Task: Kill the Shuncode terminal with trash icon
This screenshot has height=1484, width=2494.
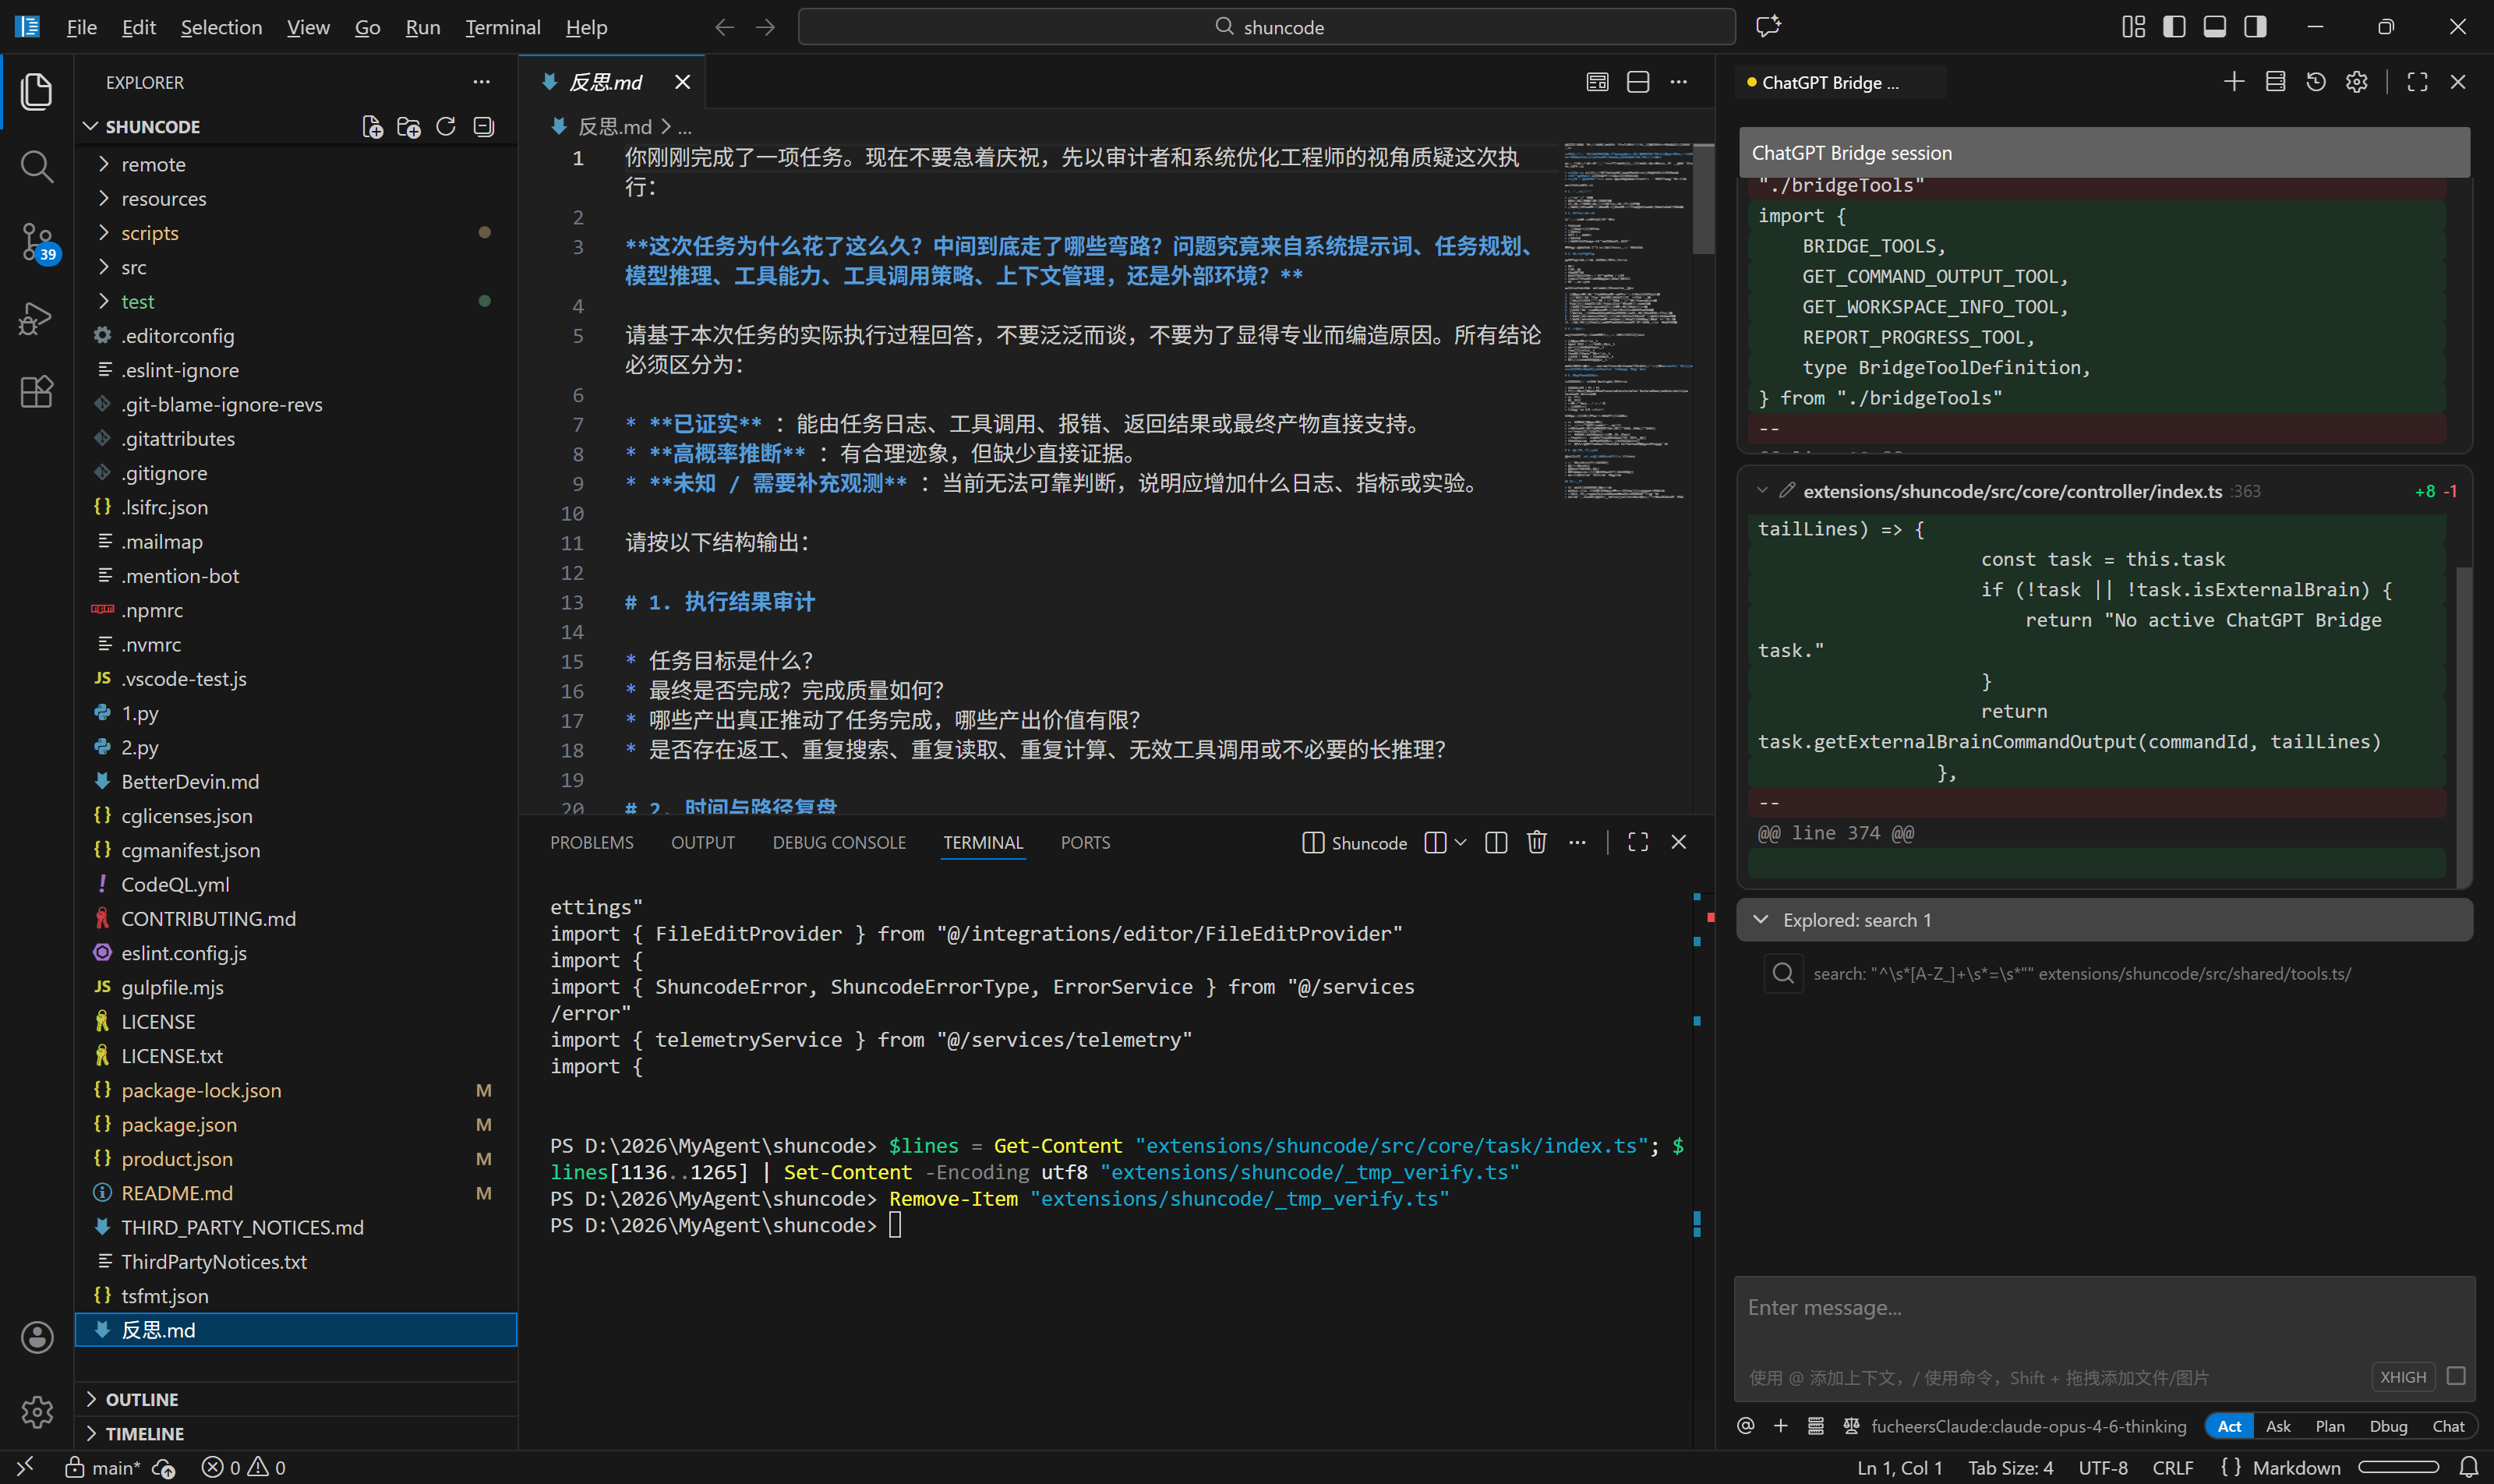Action: click(1537, 843)
